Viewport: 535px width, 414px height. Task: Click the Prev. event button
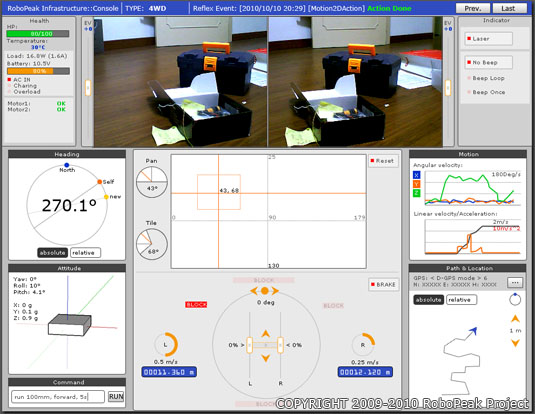click(x=473, y=8)
